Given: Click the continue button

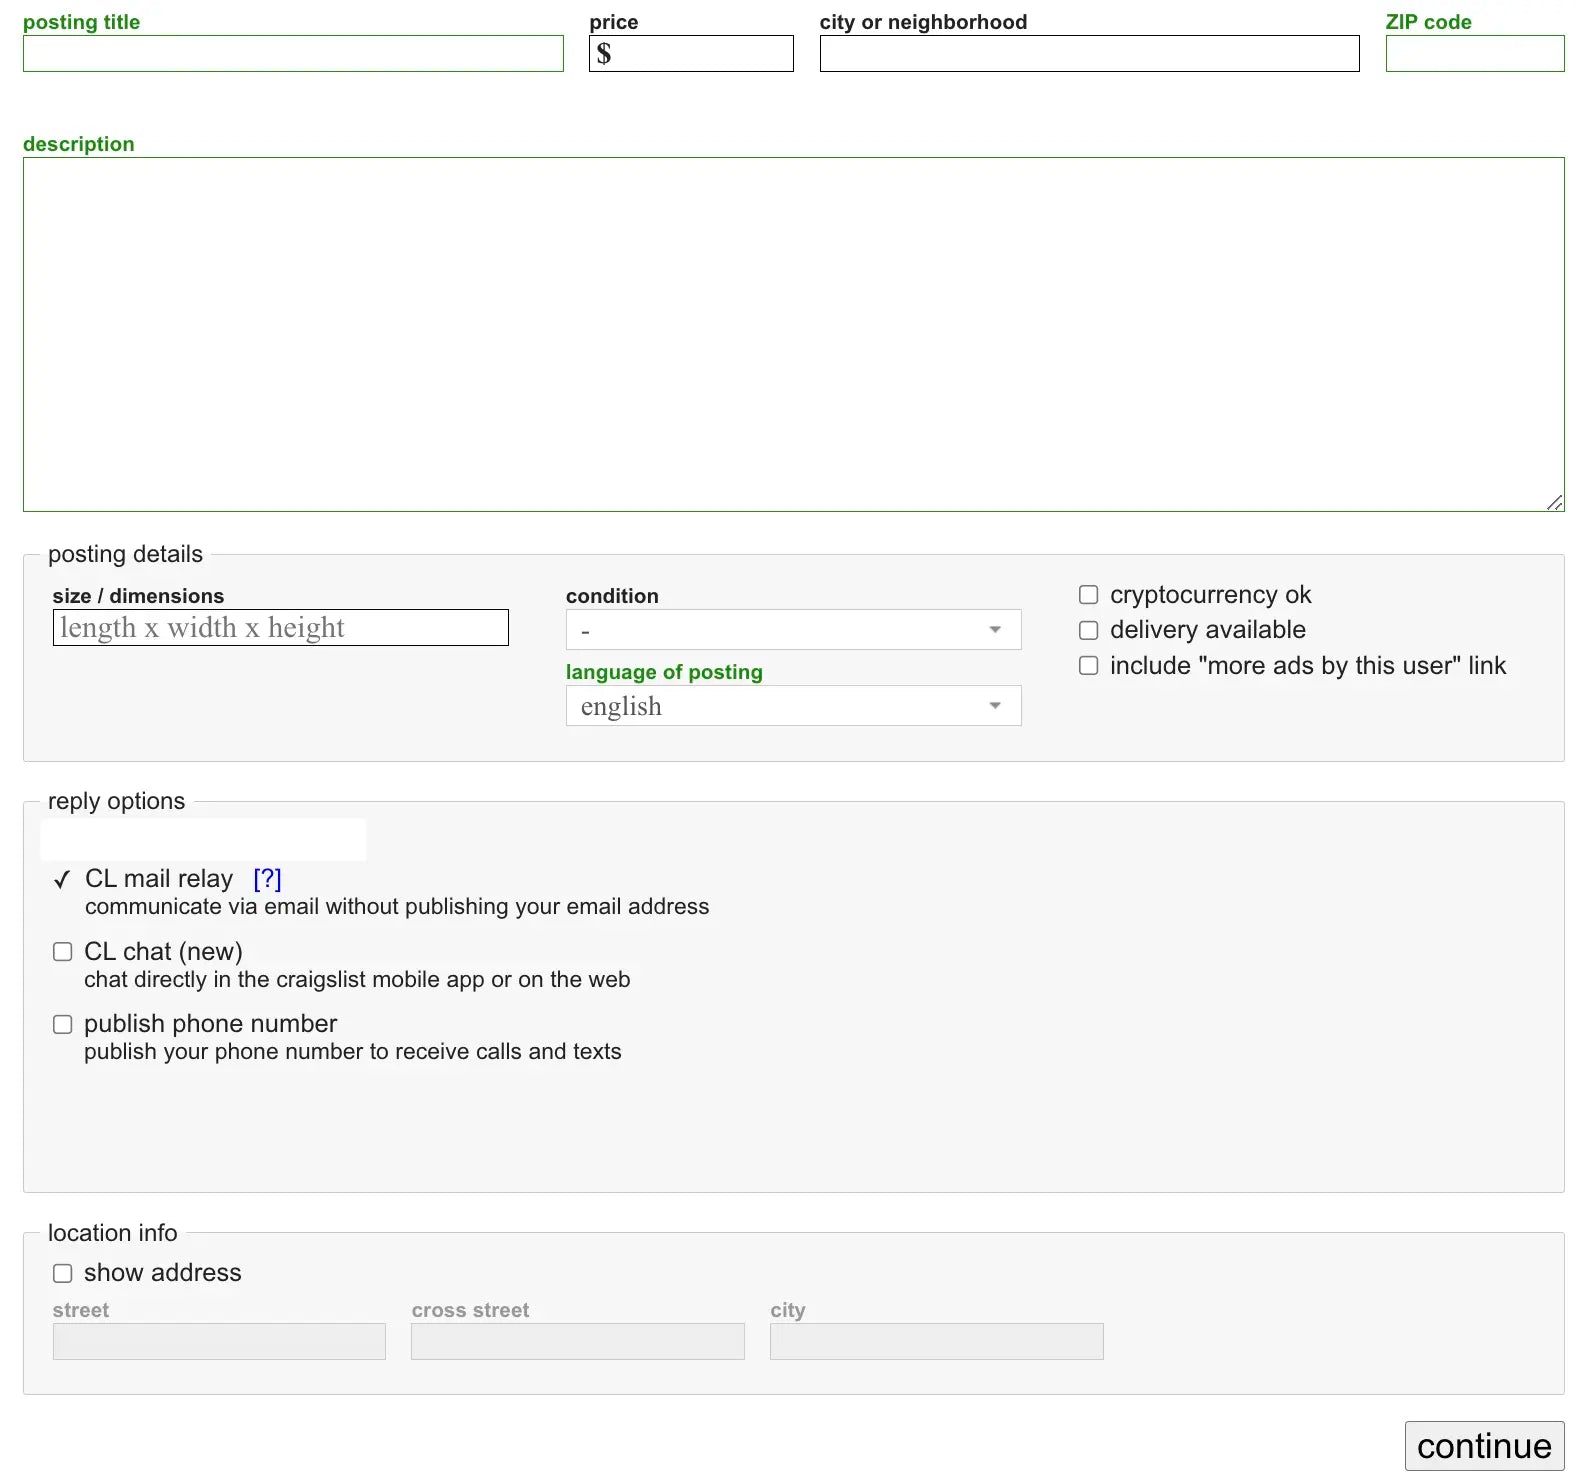Looking at the screenshot, I should point(1485,1446).
